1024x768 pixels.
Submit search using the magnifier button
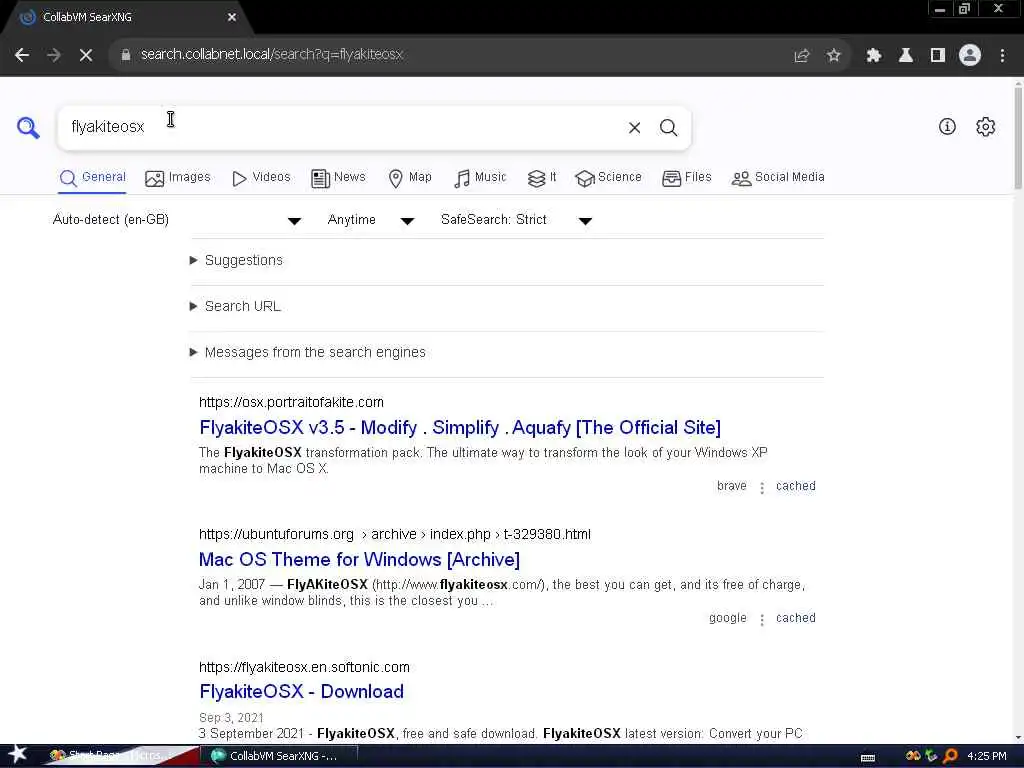pos(668,128)
